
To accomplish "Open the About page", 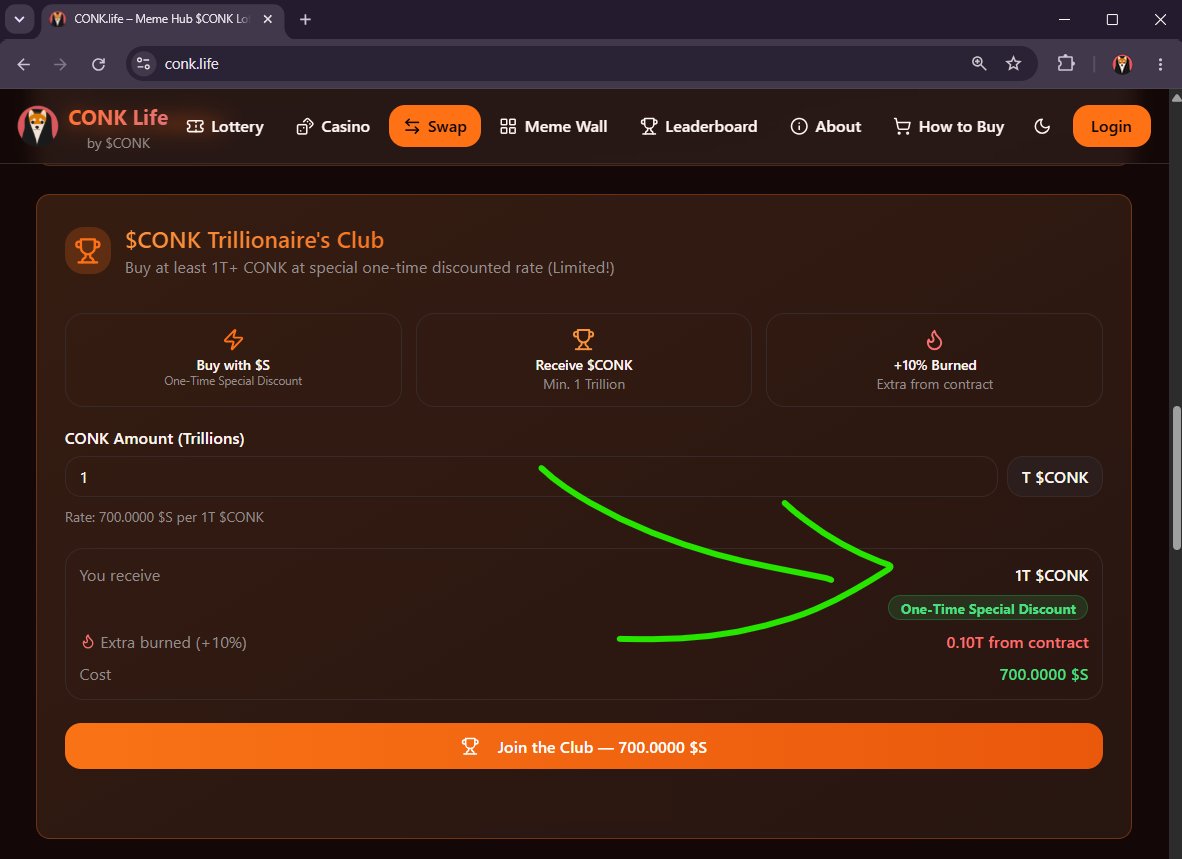I will [x=825, y=127].
